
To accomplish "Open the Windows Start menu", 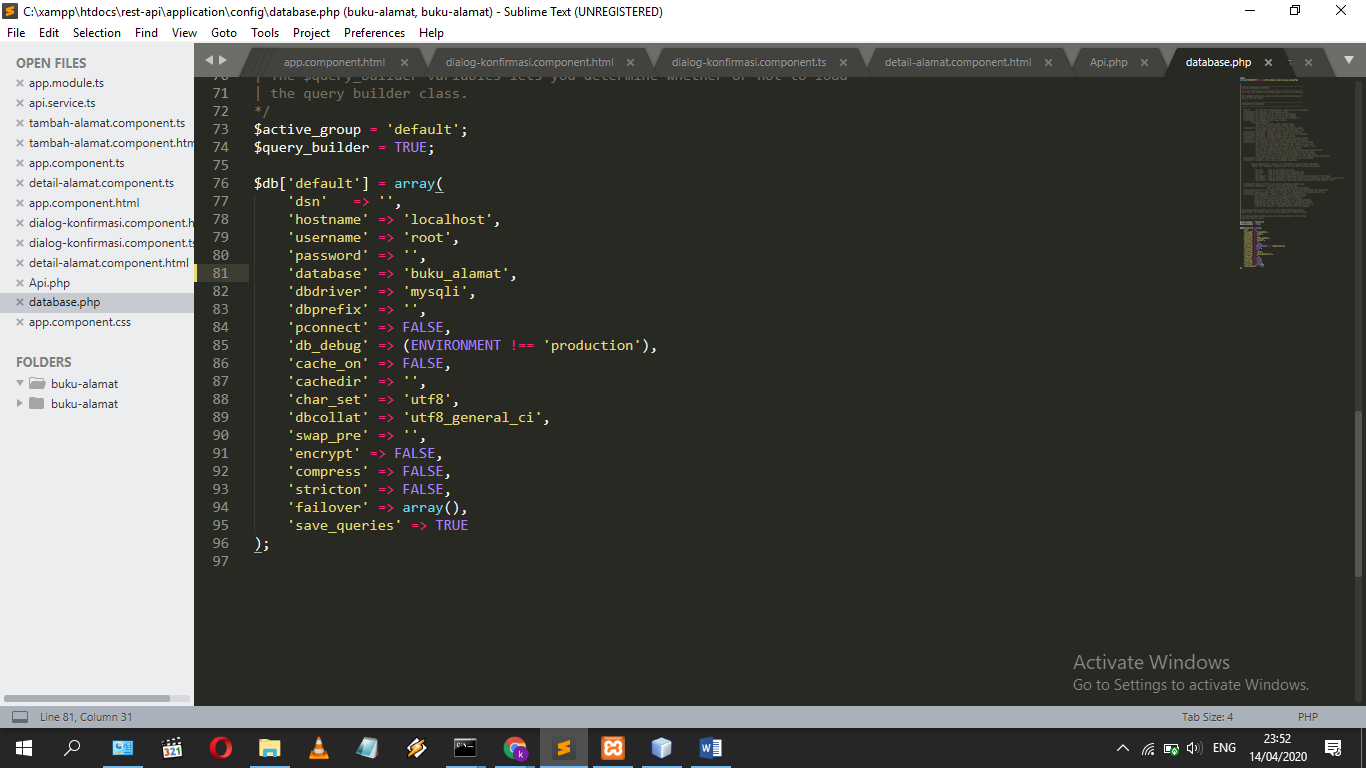I will [x=23, y=747].
